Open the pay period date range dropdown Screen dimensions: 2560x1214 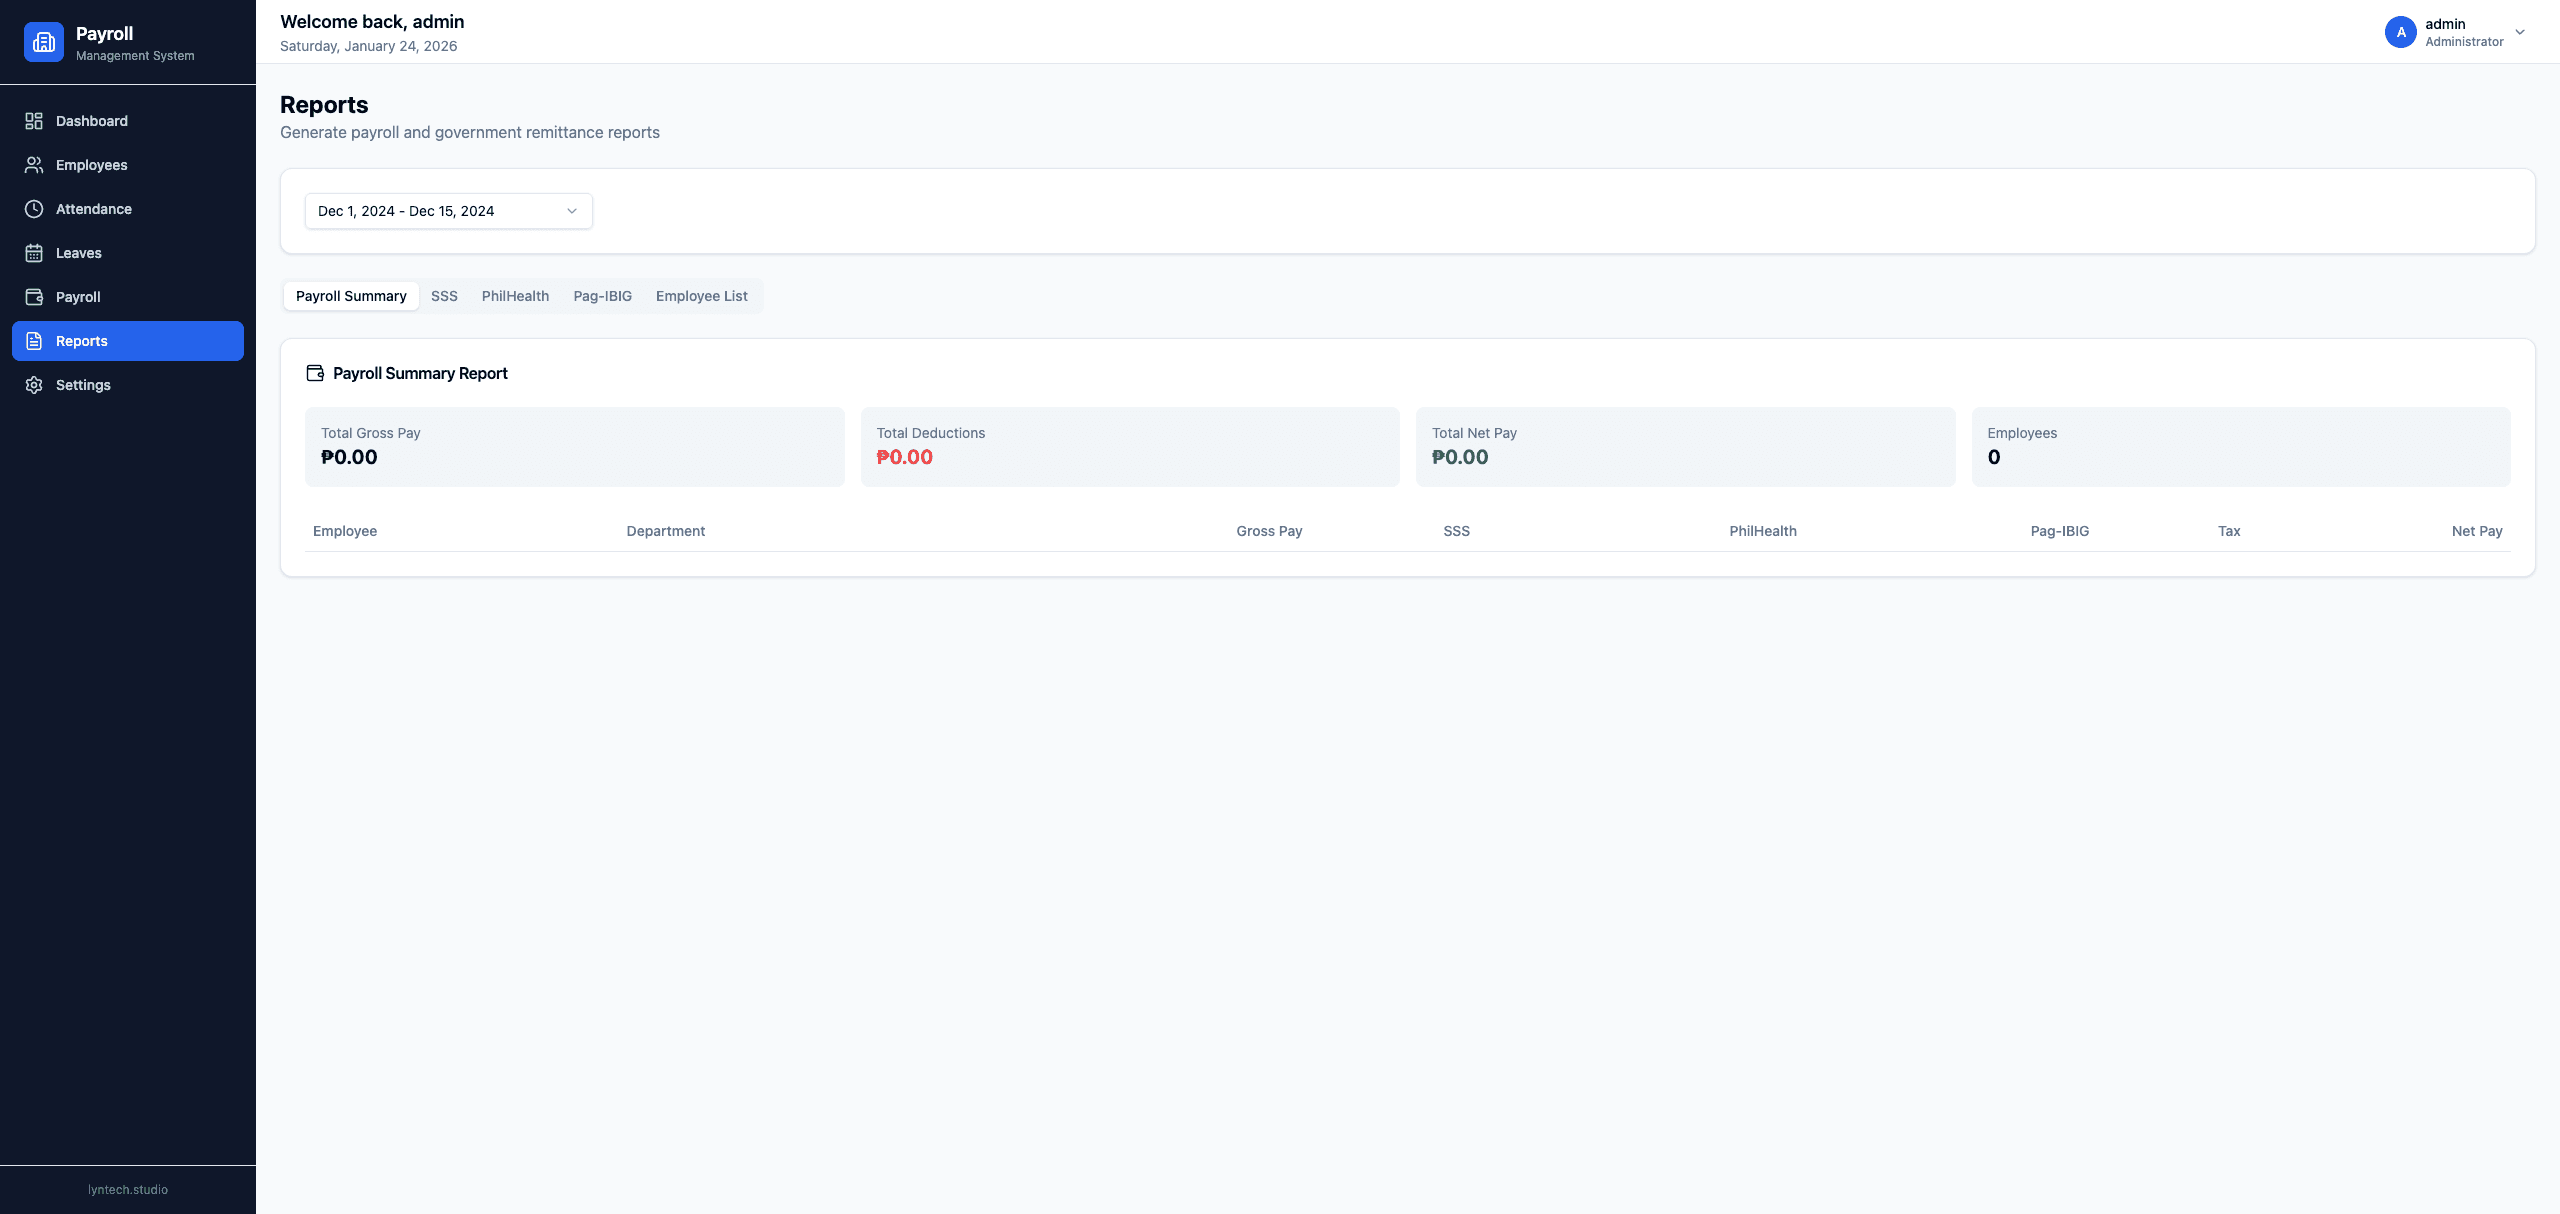[x=449, y=211]
